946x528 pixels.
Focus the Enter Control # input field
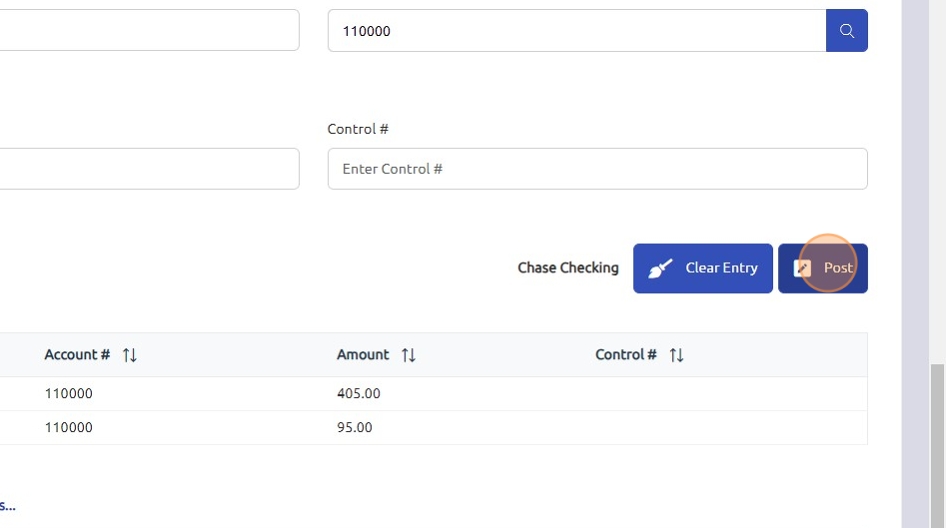[x=597, y=169]
